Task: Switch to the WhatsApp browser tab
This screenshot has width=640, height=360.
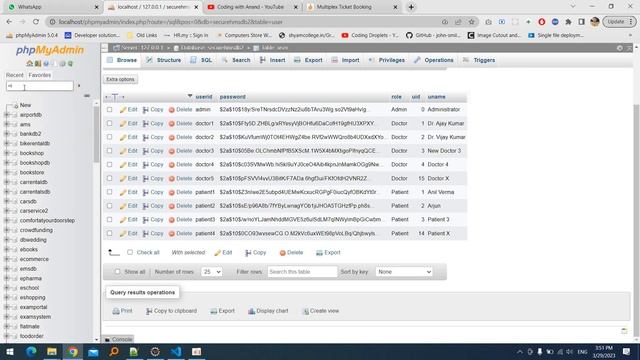Action: 52,7
